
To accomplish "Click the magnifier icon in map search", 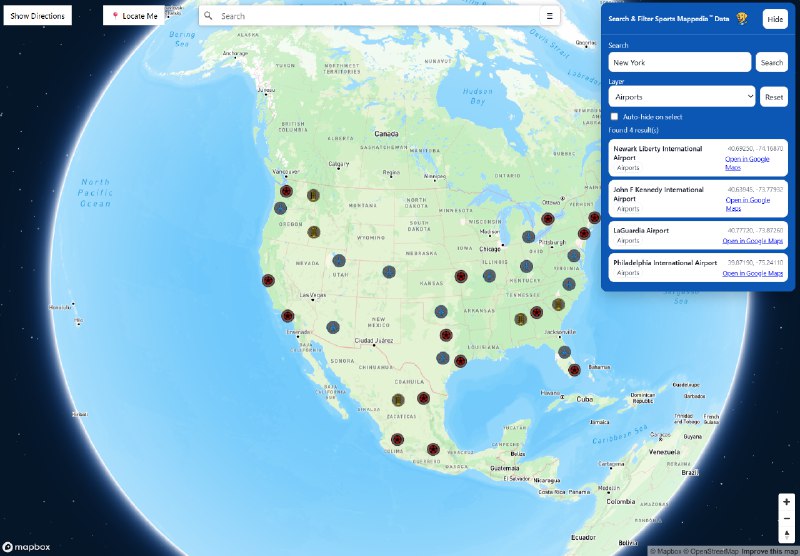I will [x=209, y=16].
